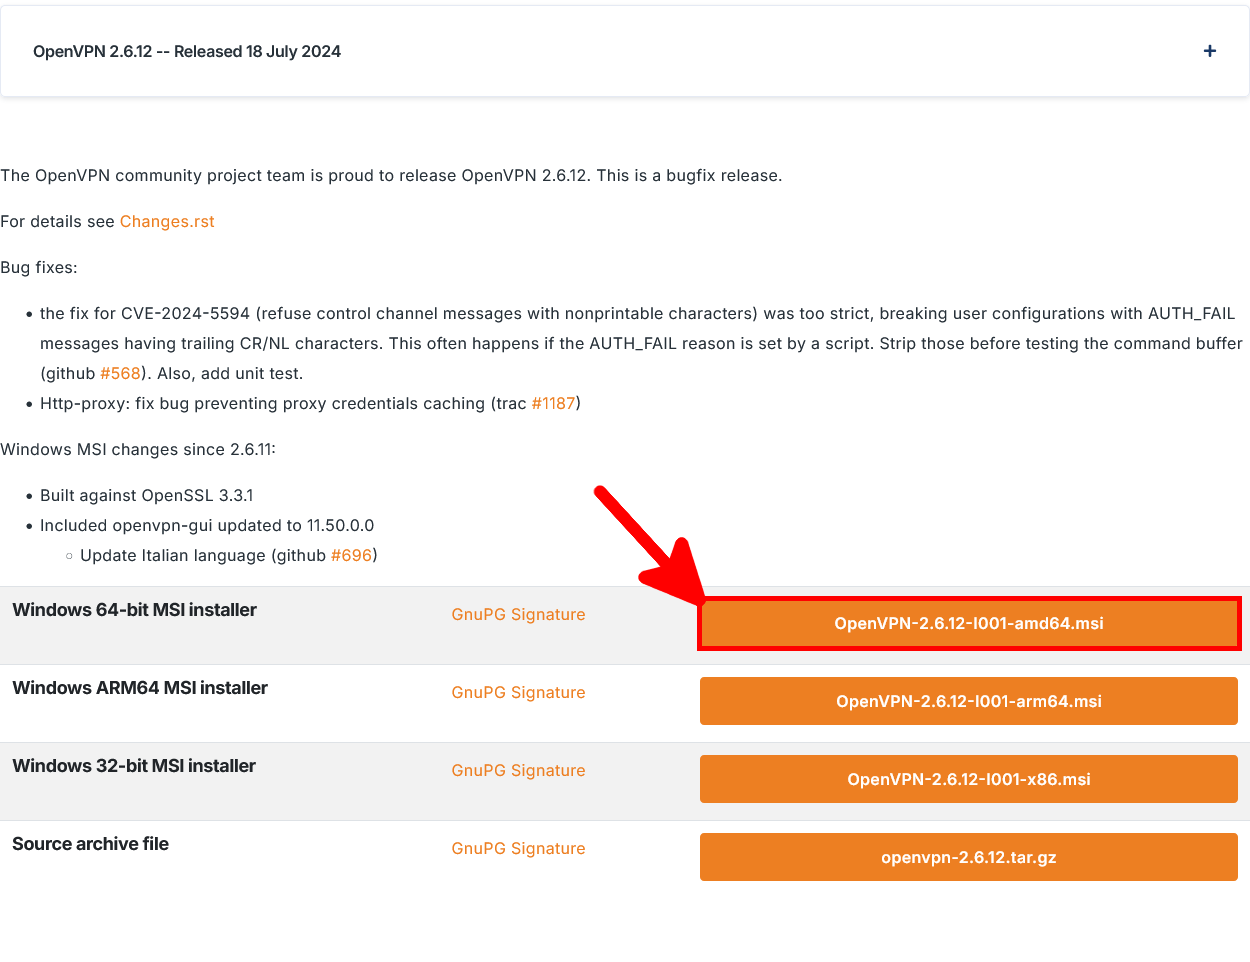Download the openvpn-2.6.12.tar.gz source archive

[968, 857]
